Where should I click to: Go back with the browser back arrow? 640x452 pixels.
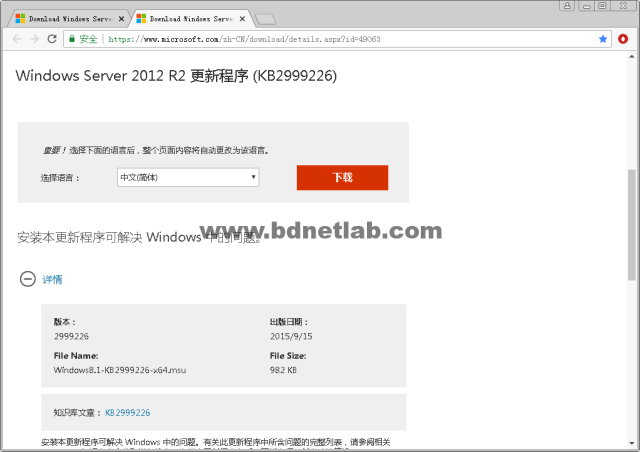[x=17, y=39]
